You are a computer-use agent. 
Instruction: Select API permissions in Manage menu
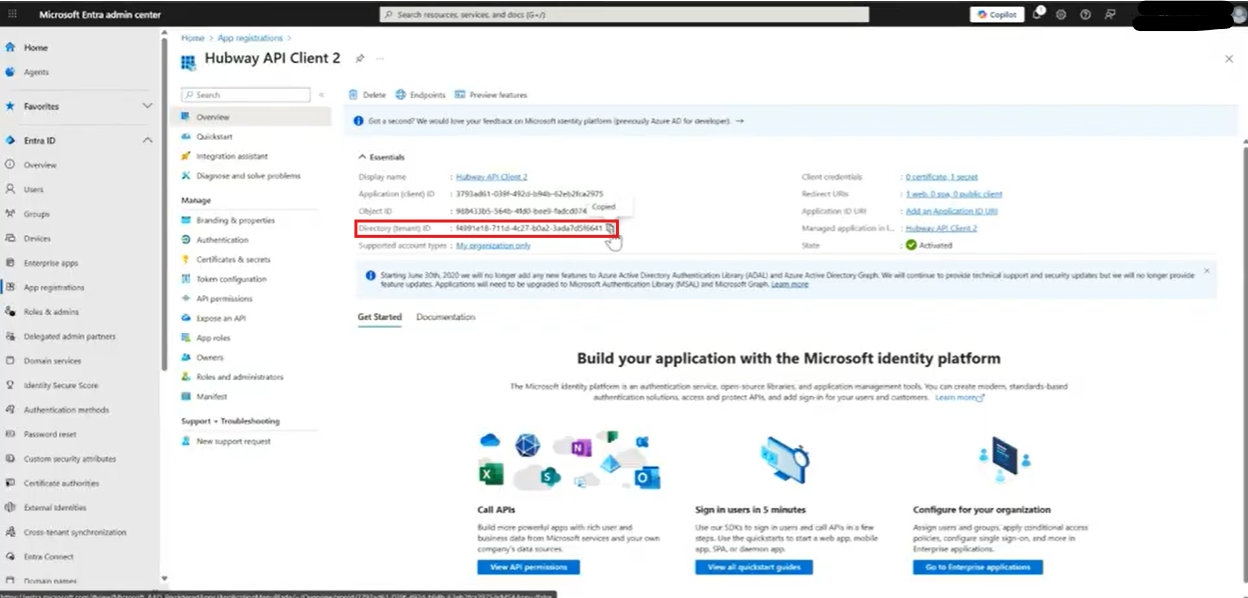pos(224,299)
